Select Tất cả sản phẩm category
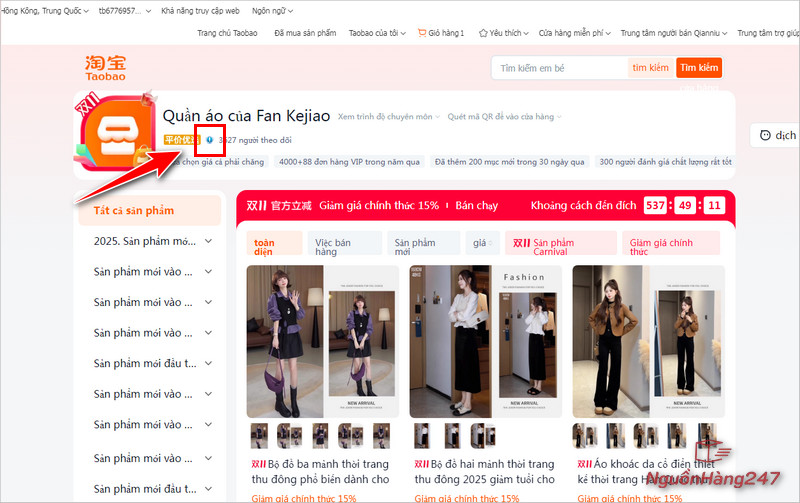This screenshot has height=503, width=800. [x=149, y=211]
